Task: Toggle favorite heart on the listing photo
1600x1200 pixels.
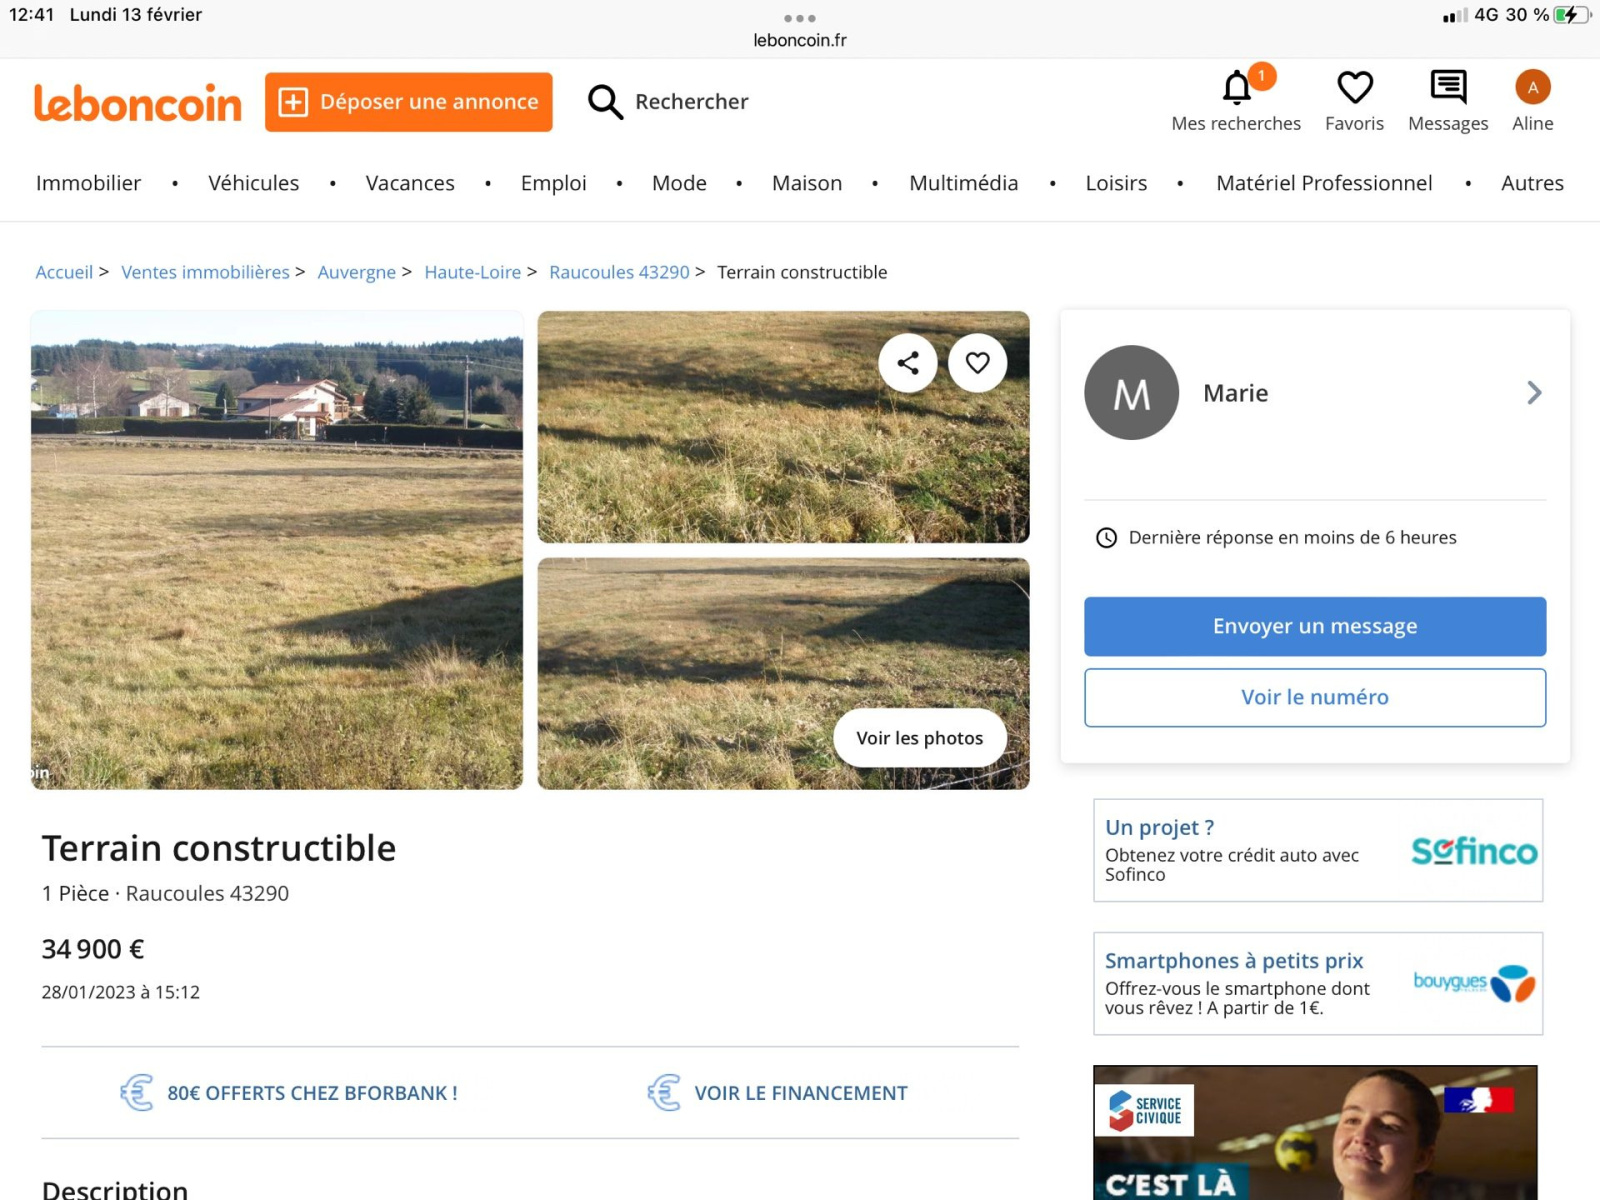Action: tap(977, 363)
